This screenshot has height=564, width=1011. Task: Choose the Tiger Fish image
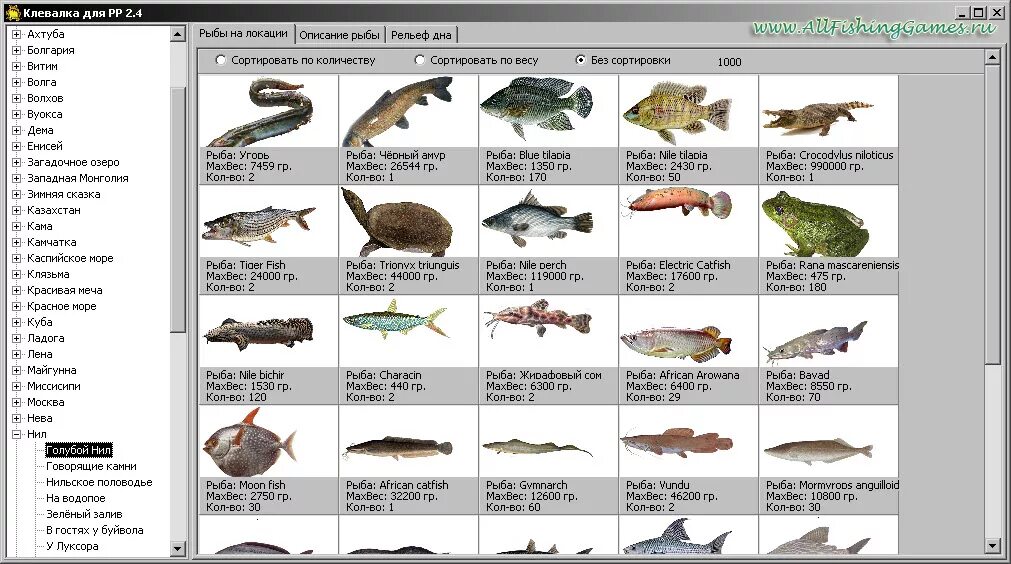click(268, 222)
